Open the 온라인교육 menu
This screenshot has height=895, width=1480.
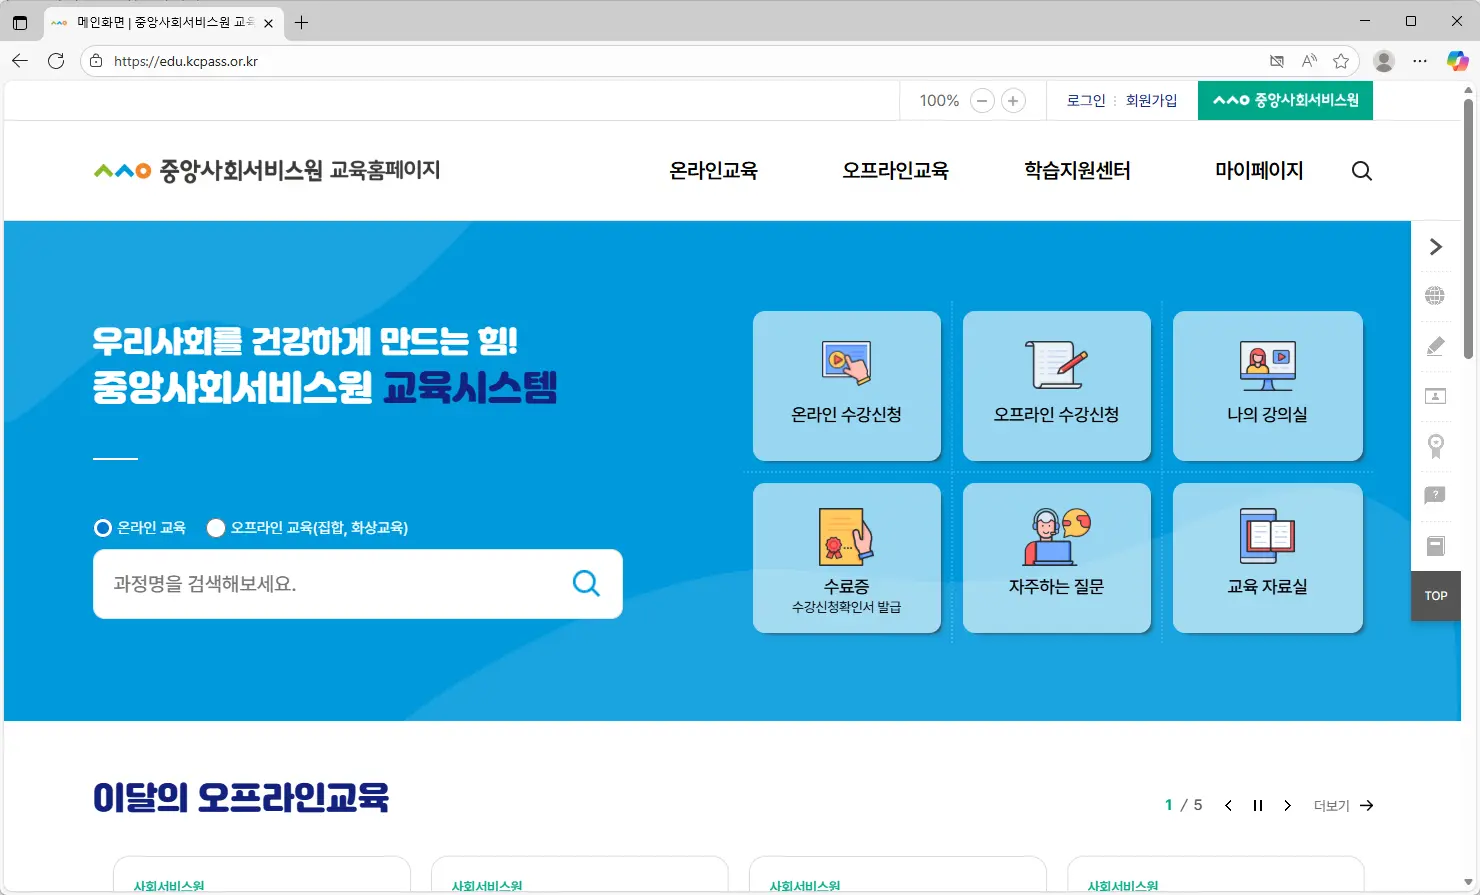(712, 170)
